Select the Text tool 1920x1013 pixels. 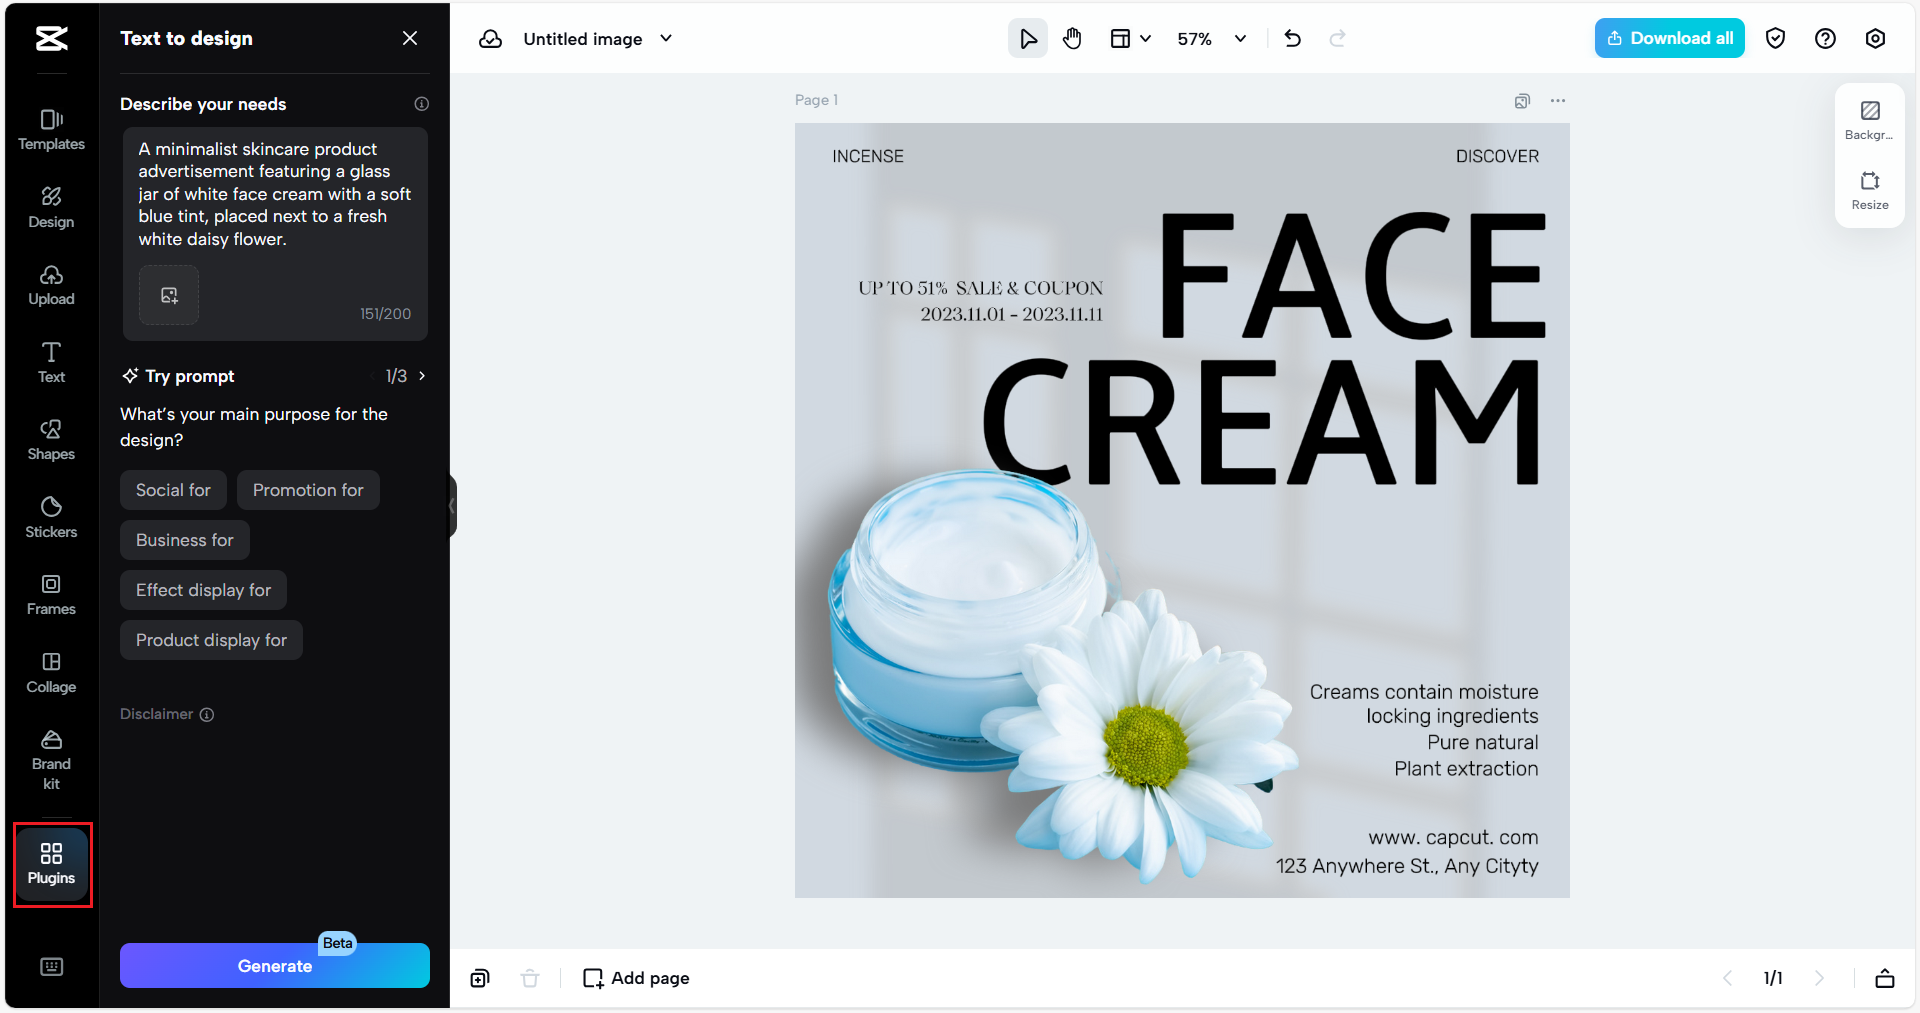(x=51, y=361)
